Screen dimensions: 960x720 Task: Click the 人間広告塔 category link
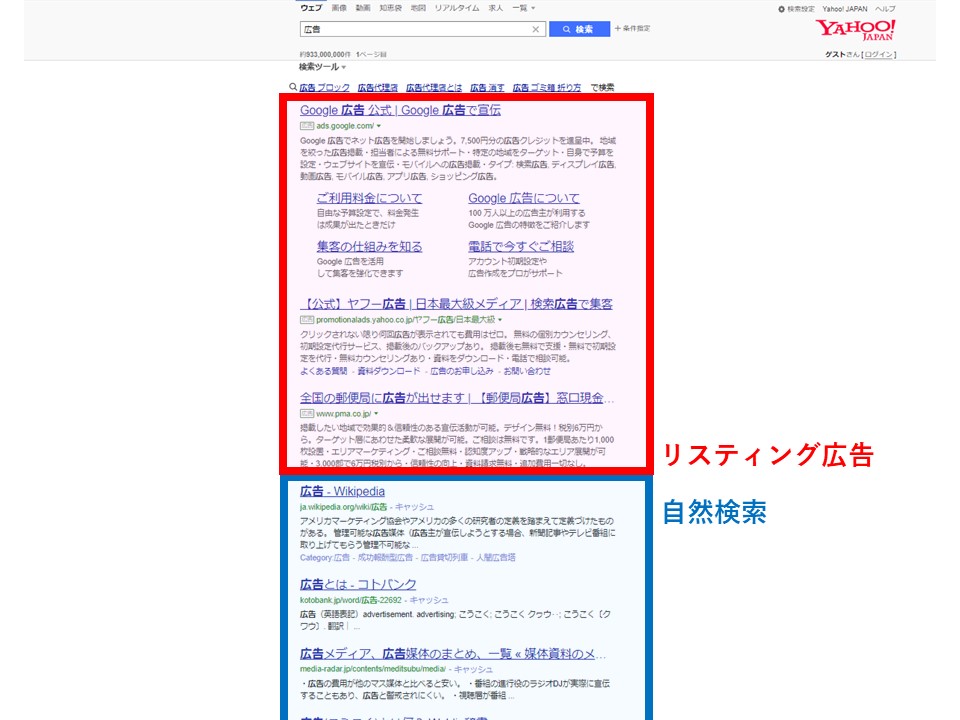tap(496, 558)
